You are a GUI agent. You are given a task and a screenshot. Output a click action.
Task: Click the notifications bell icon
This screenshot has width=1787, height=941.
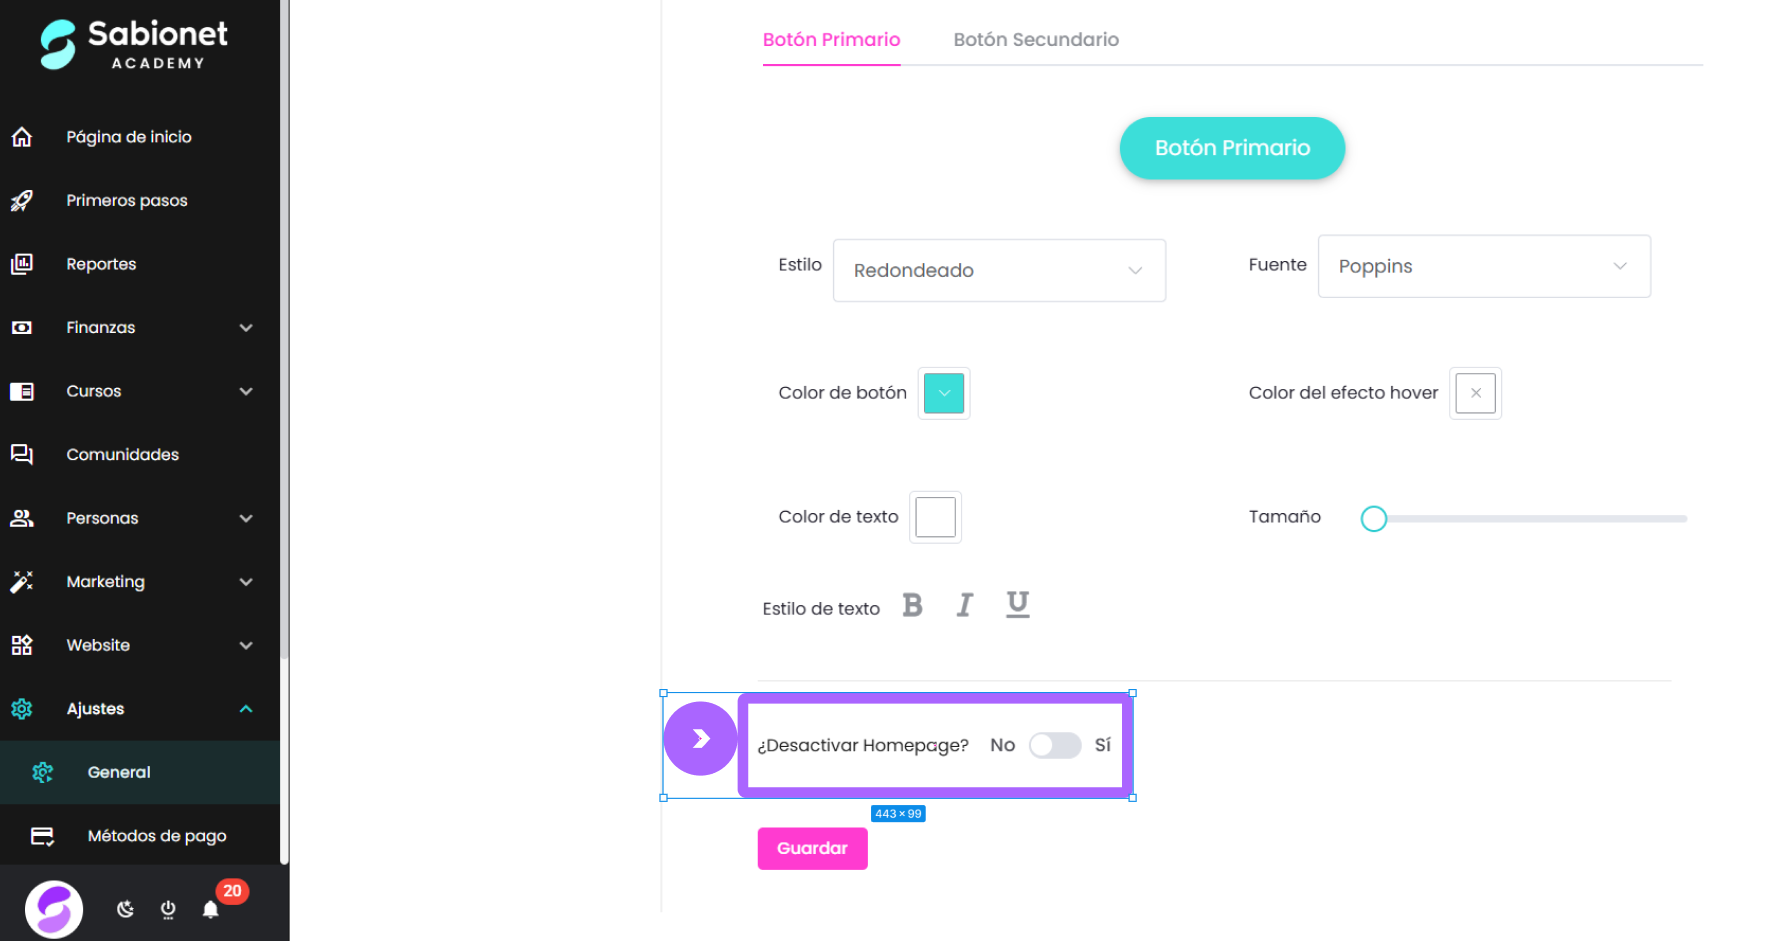pos(210,909)
